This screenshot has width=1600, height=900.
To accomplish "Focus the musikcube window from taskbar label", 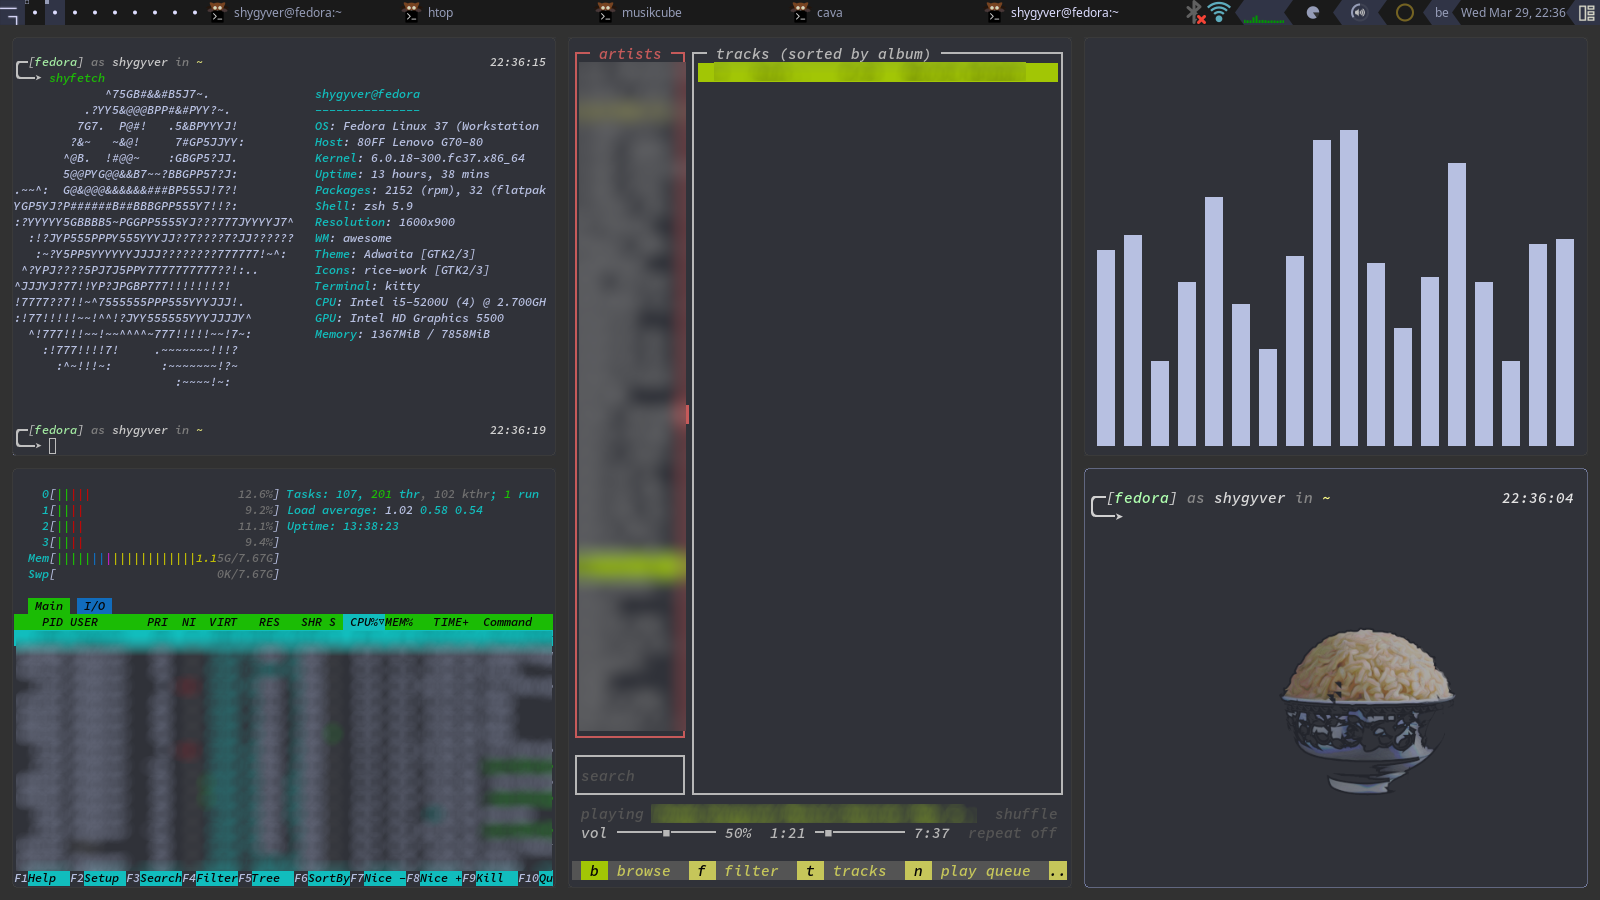I will 651,13.
